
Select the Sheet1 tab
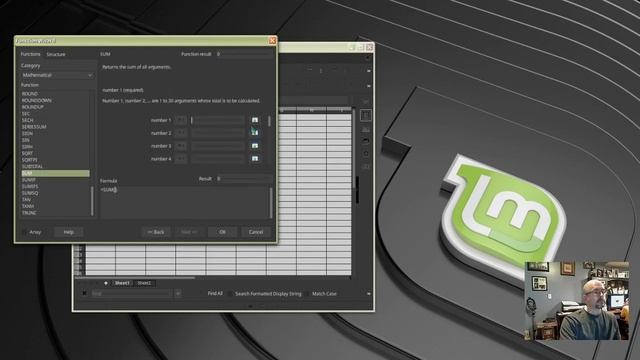pyautogui.click(x=122, y=283)
